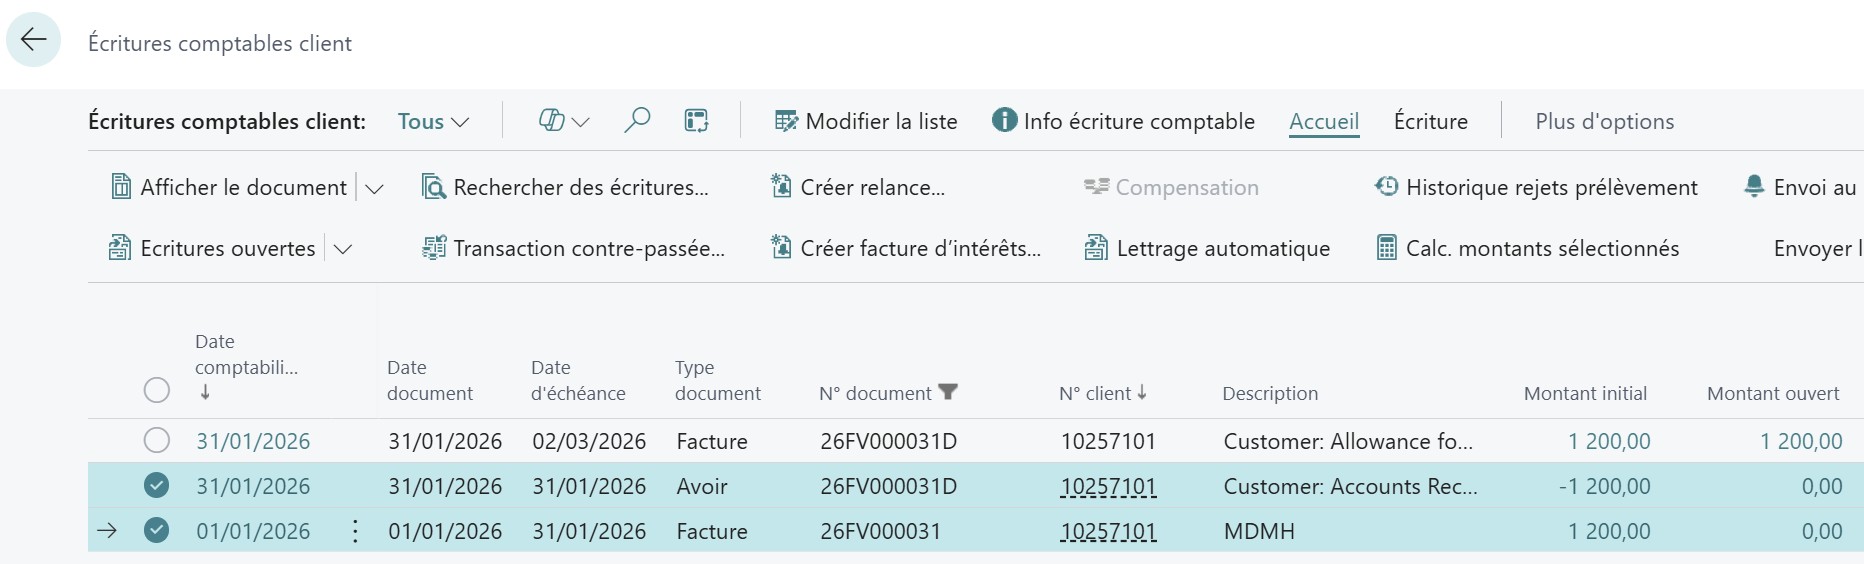Screen dimensions: 1864x564
Task: Open the open amount 1 200,00 link
Action: [x=1801, y=441]
